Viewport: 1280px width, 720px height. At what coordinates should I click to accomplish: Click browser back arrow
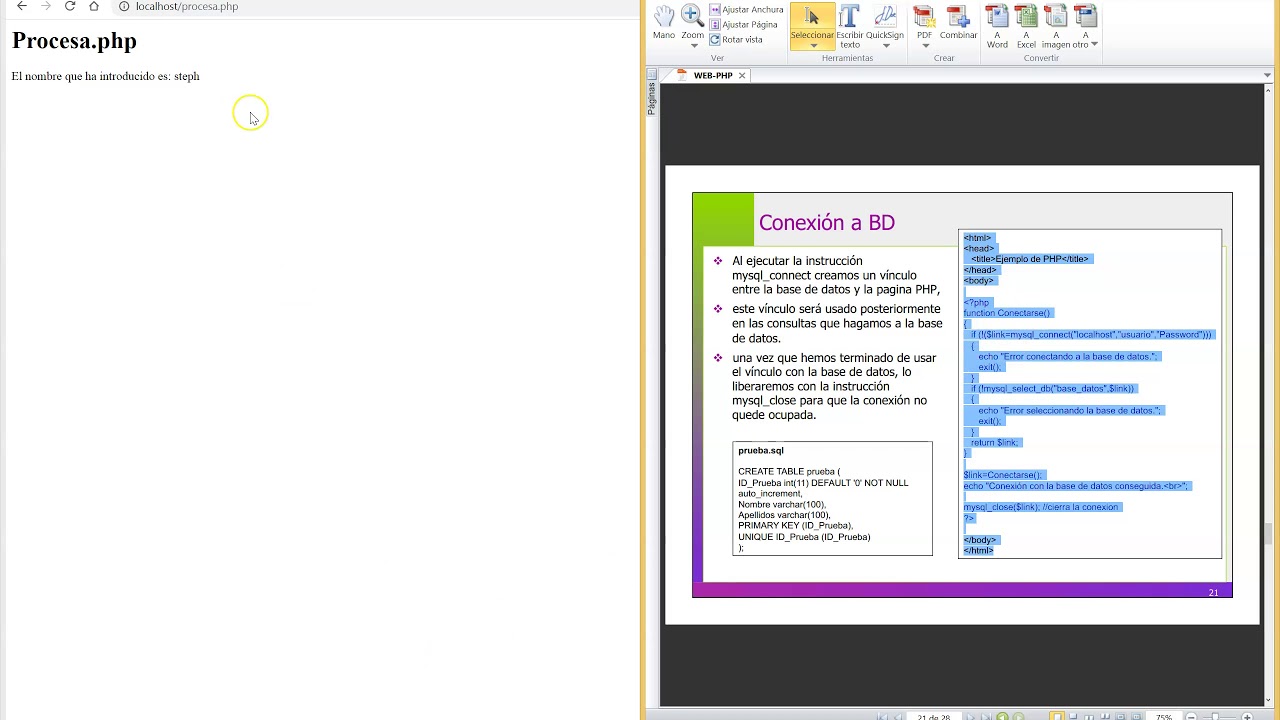tap(22, 6)
